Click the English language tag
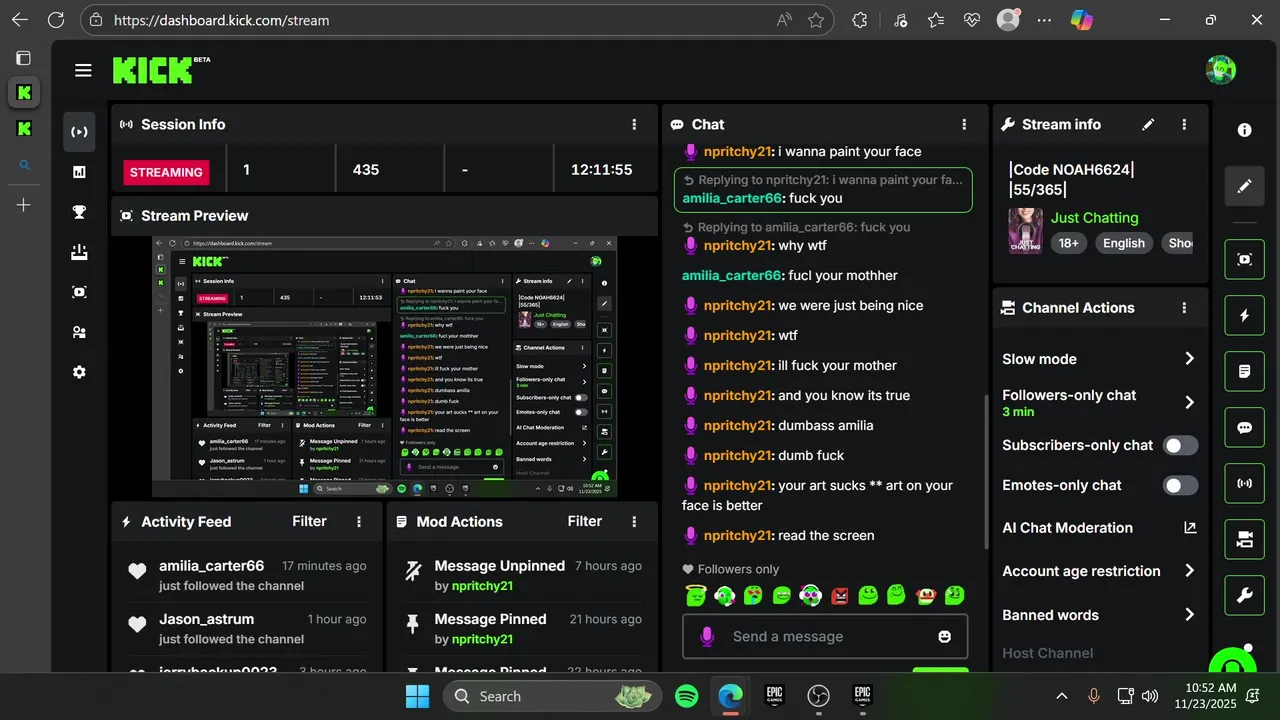 coord(1123,243)
